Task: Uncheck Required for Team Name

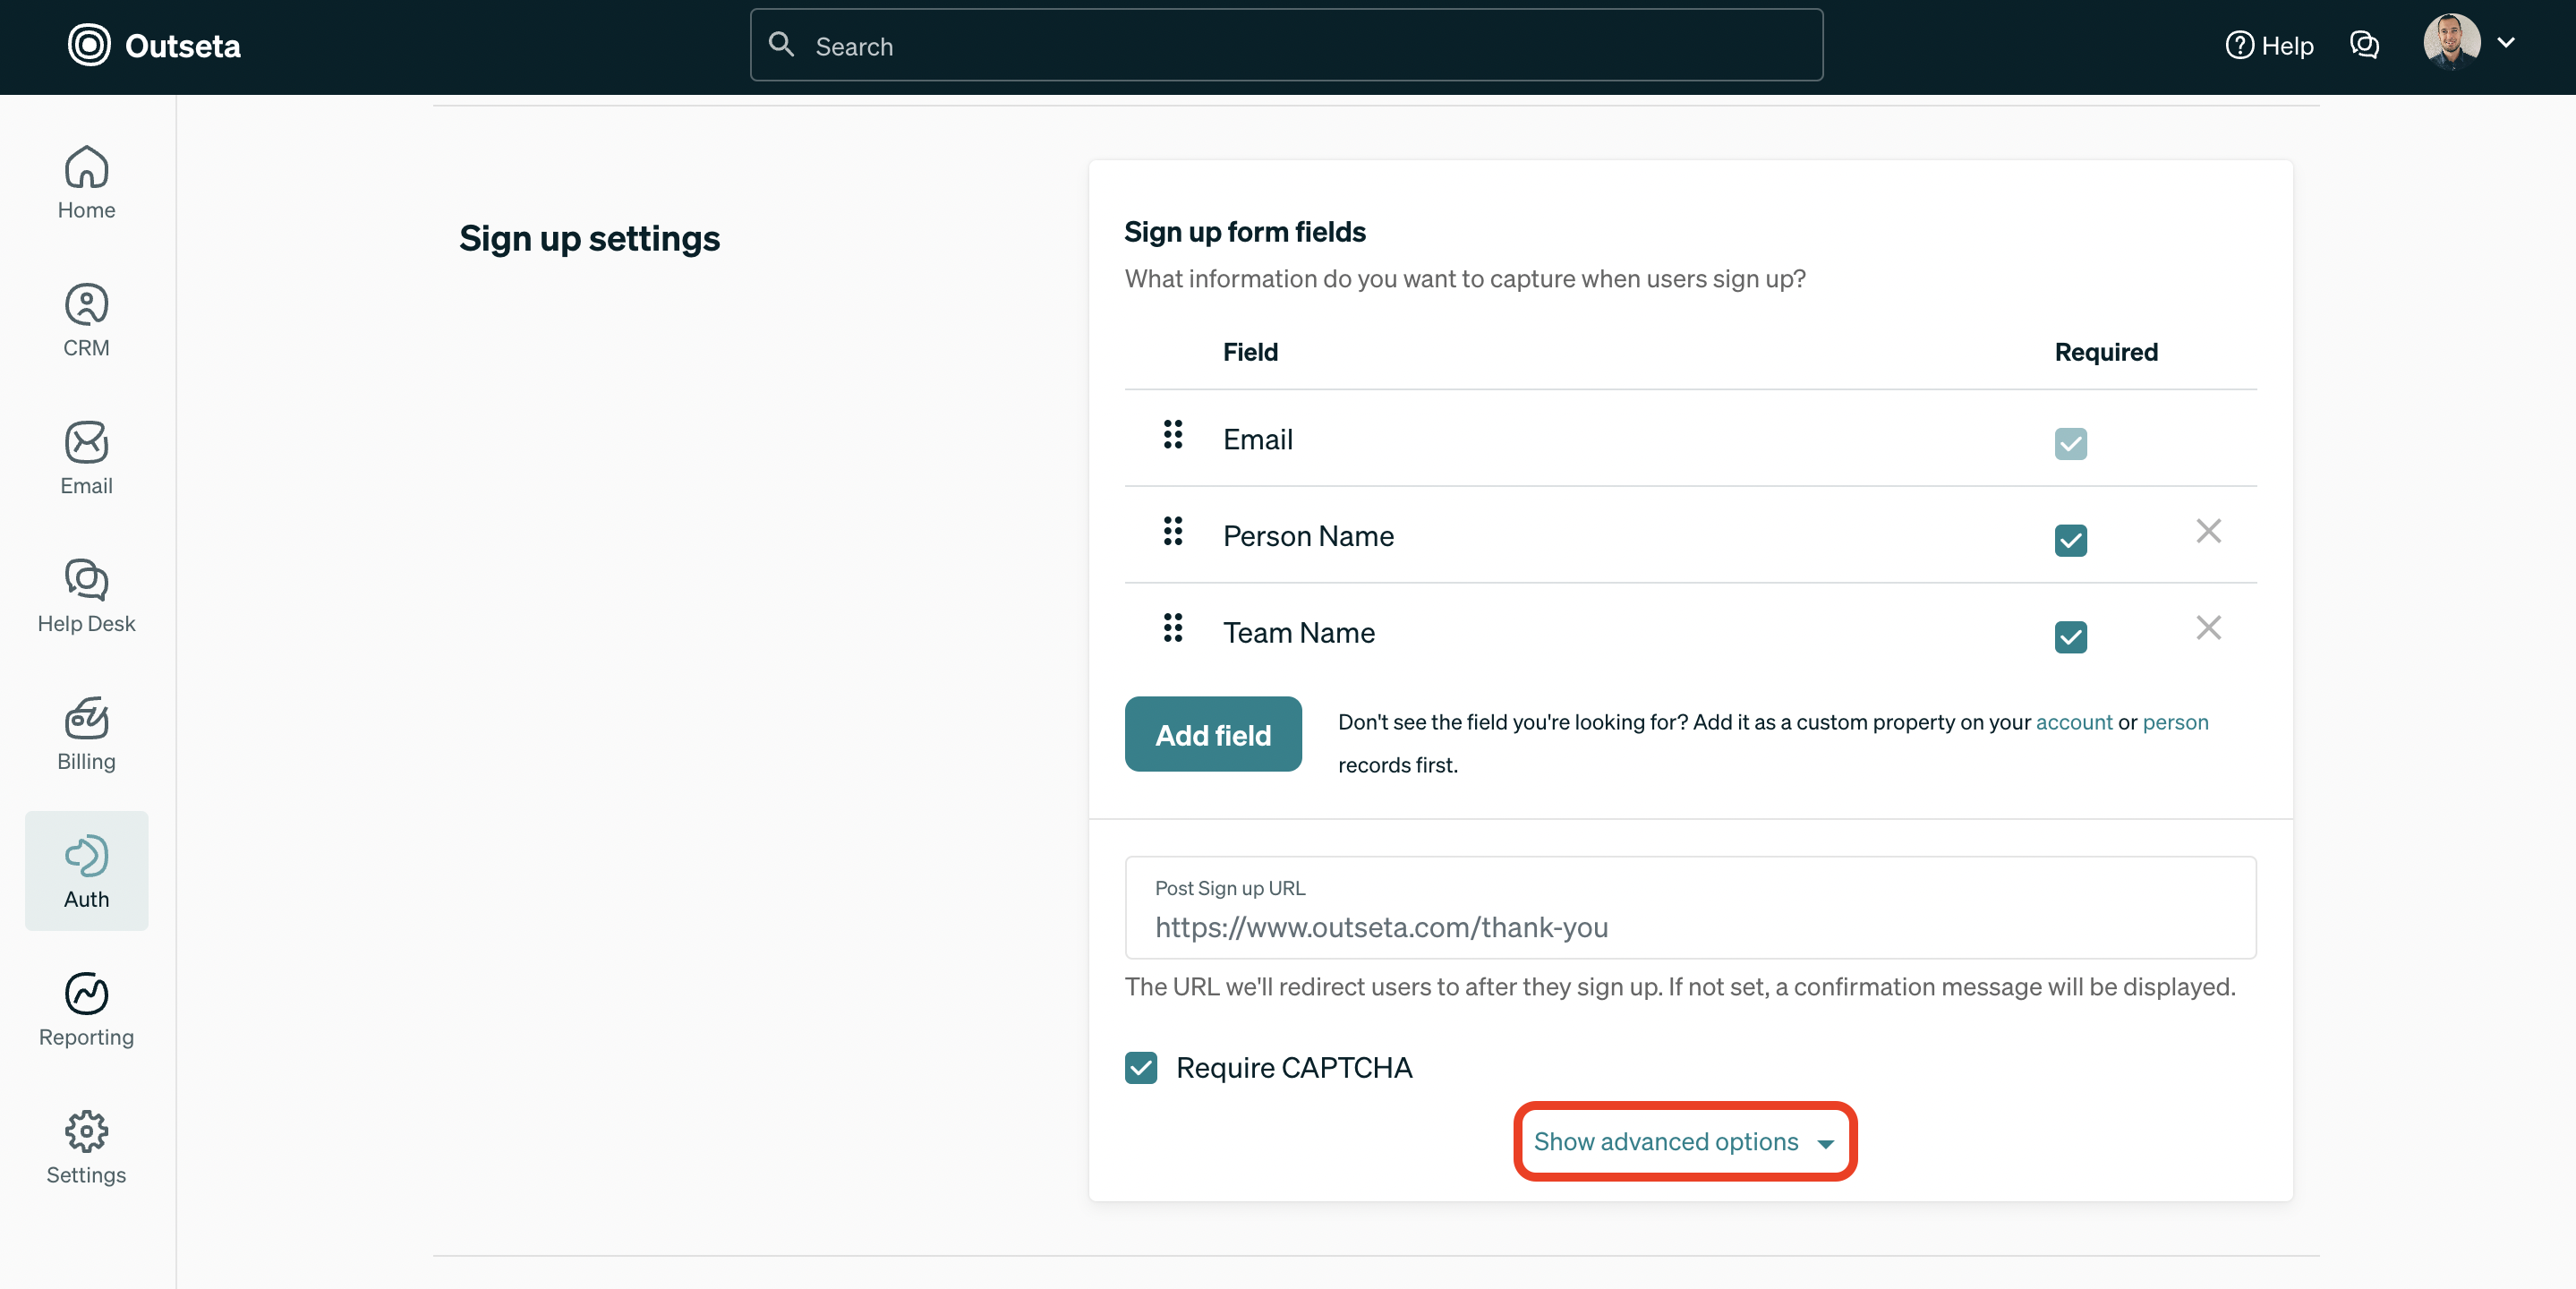Action: [x=2070, y=637]
